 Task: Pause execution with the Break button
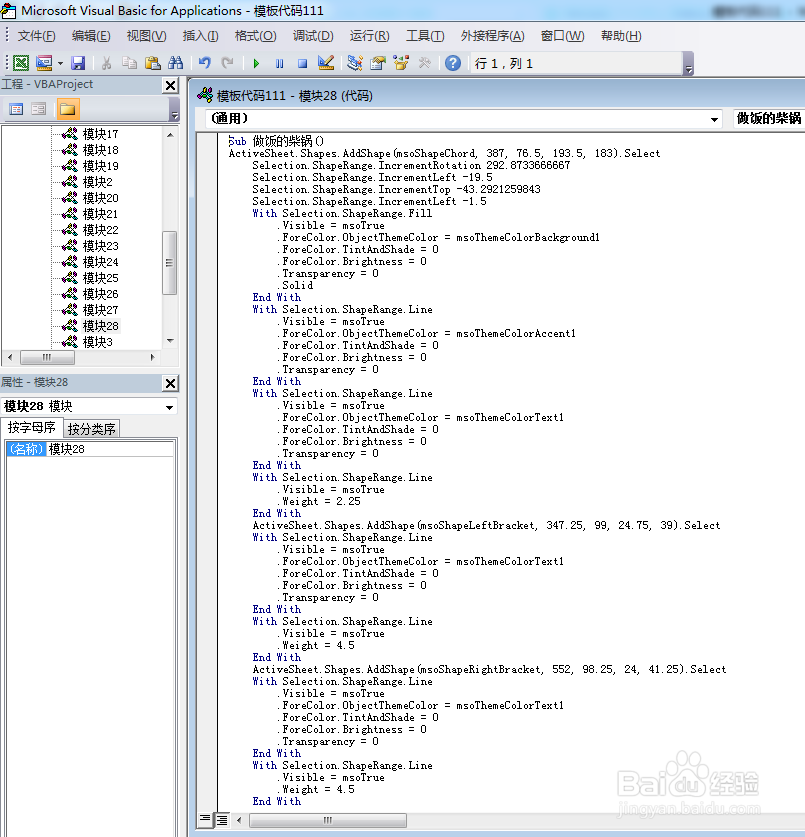point(279,64)
